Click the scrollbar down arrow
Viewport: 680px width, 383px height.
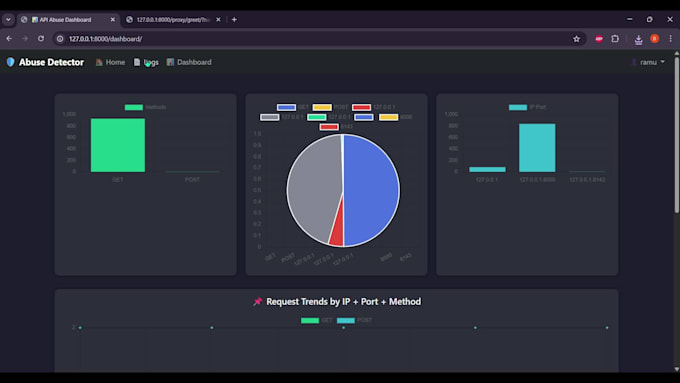pyautogui.click(x=677, y=369)
